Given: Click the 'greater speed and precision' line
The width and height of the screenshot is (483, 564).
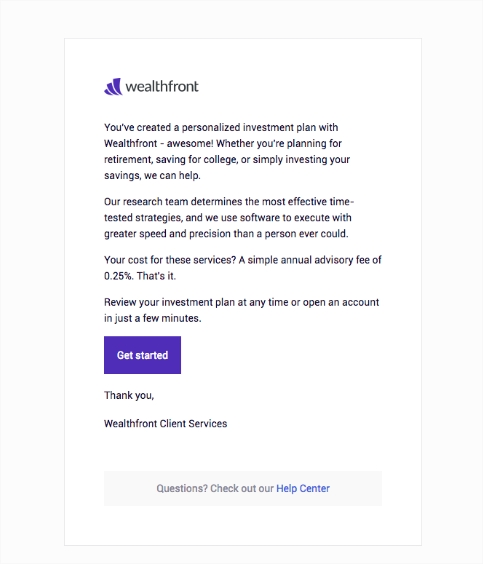Looking at the screenshot, I should pos(226,234).
